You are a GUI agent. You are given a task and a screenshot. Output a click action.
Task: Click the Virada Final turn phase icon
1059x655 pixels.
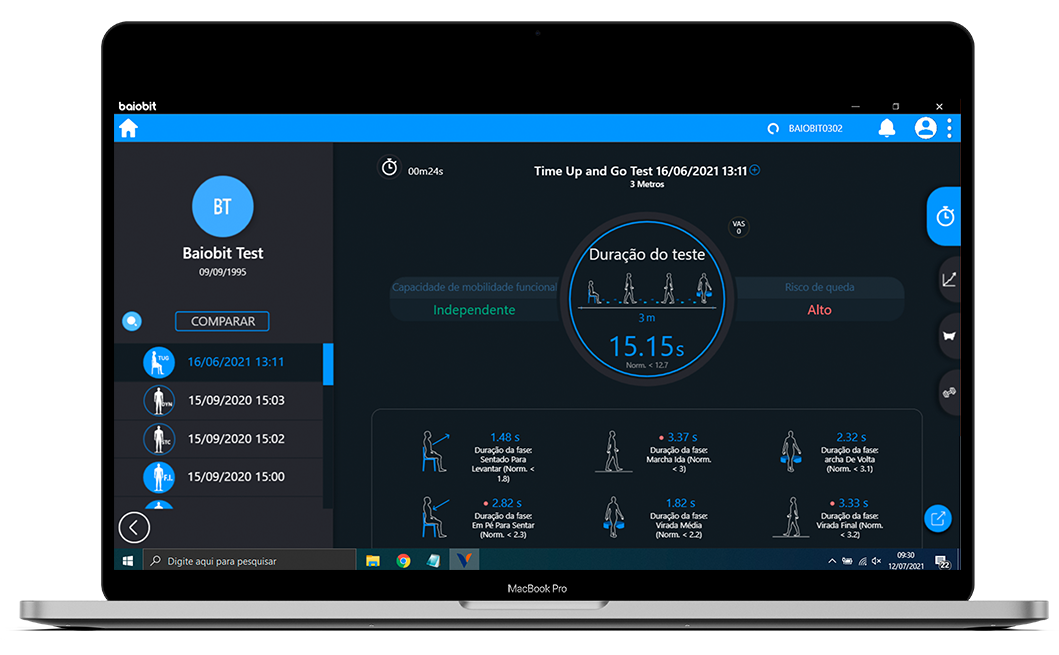click(791, 517)
